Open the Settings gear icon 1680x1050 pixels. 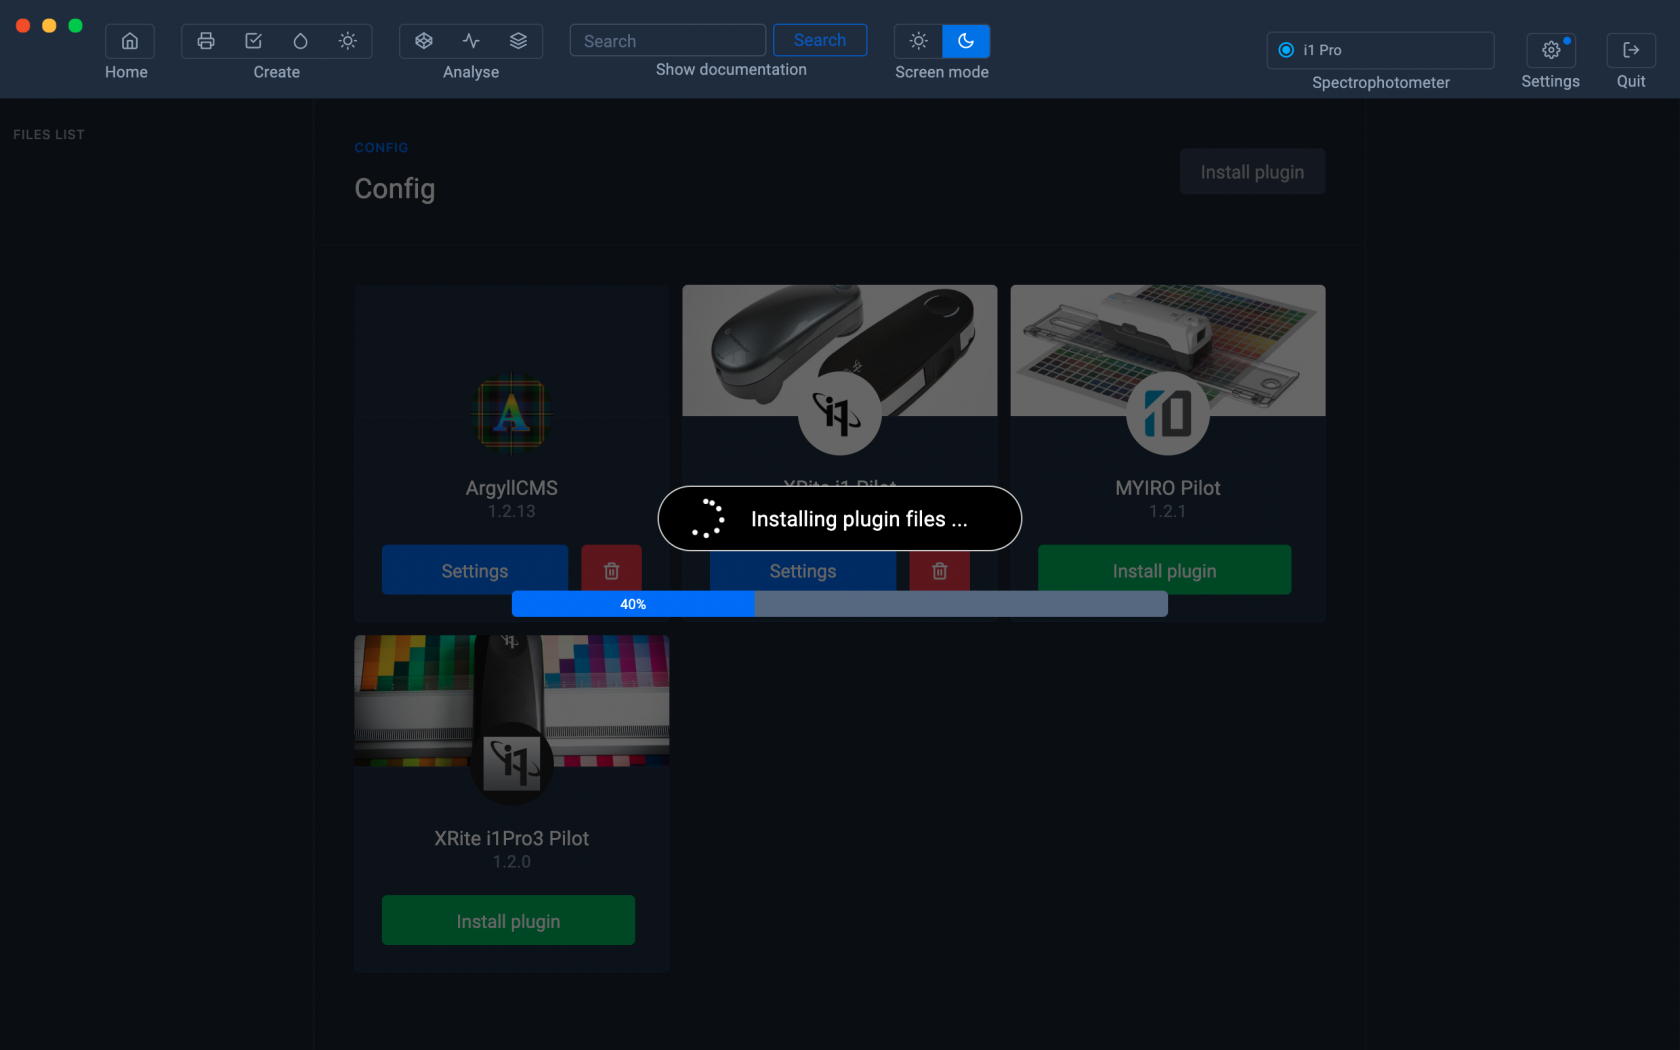1551,50
